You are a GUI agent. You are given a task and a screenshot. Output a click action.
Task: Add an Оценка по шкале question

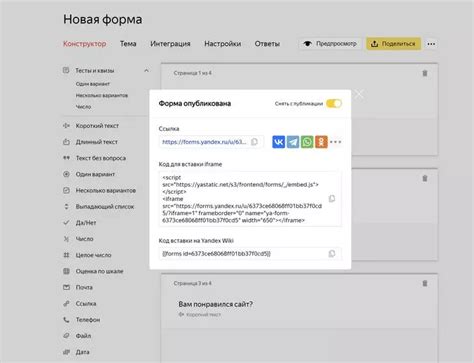pyautogui.click(x=93, y=271)
